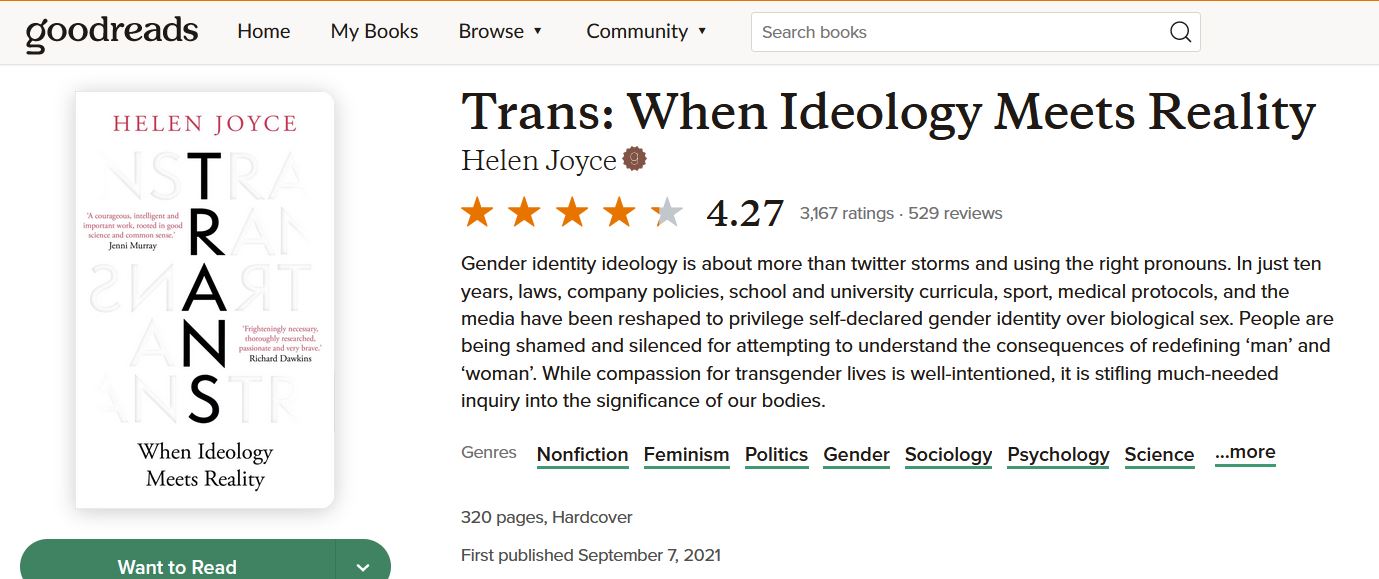
Task: Click the Goodreads author badge next to Helen Joyce
Action: point(634,159)
